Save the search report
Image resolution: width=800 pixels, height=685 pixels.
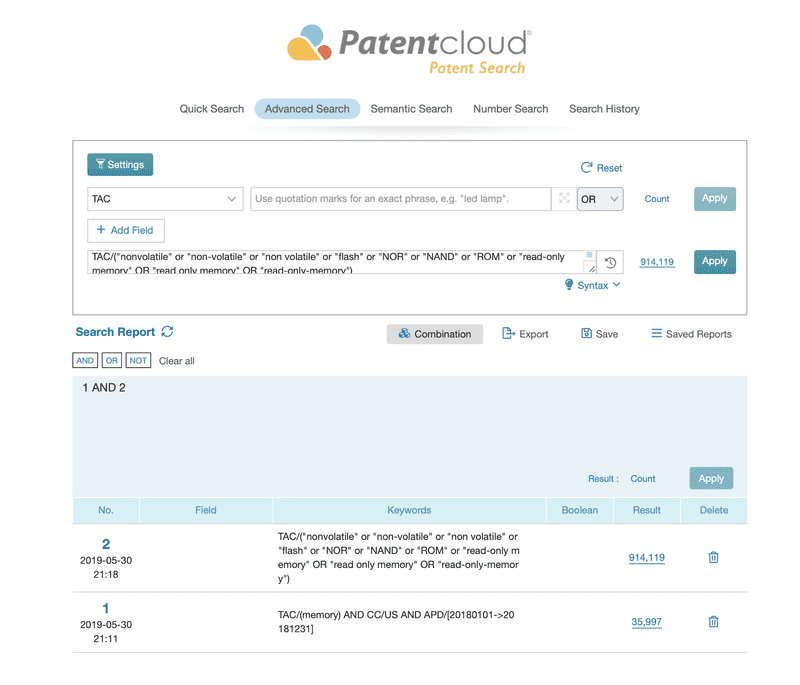point(599,334)
